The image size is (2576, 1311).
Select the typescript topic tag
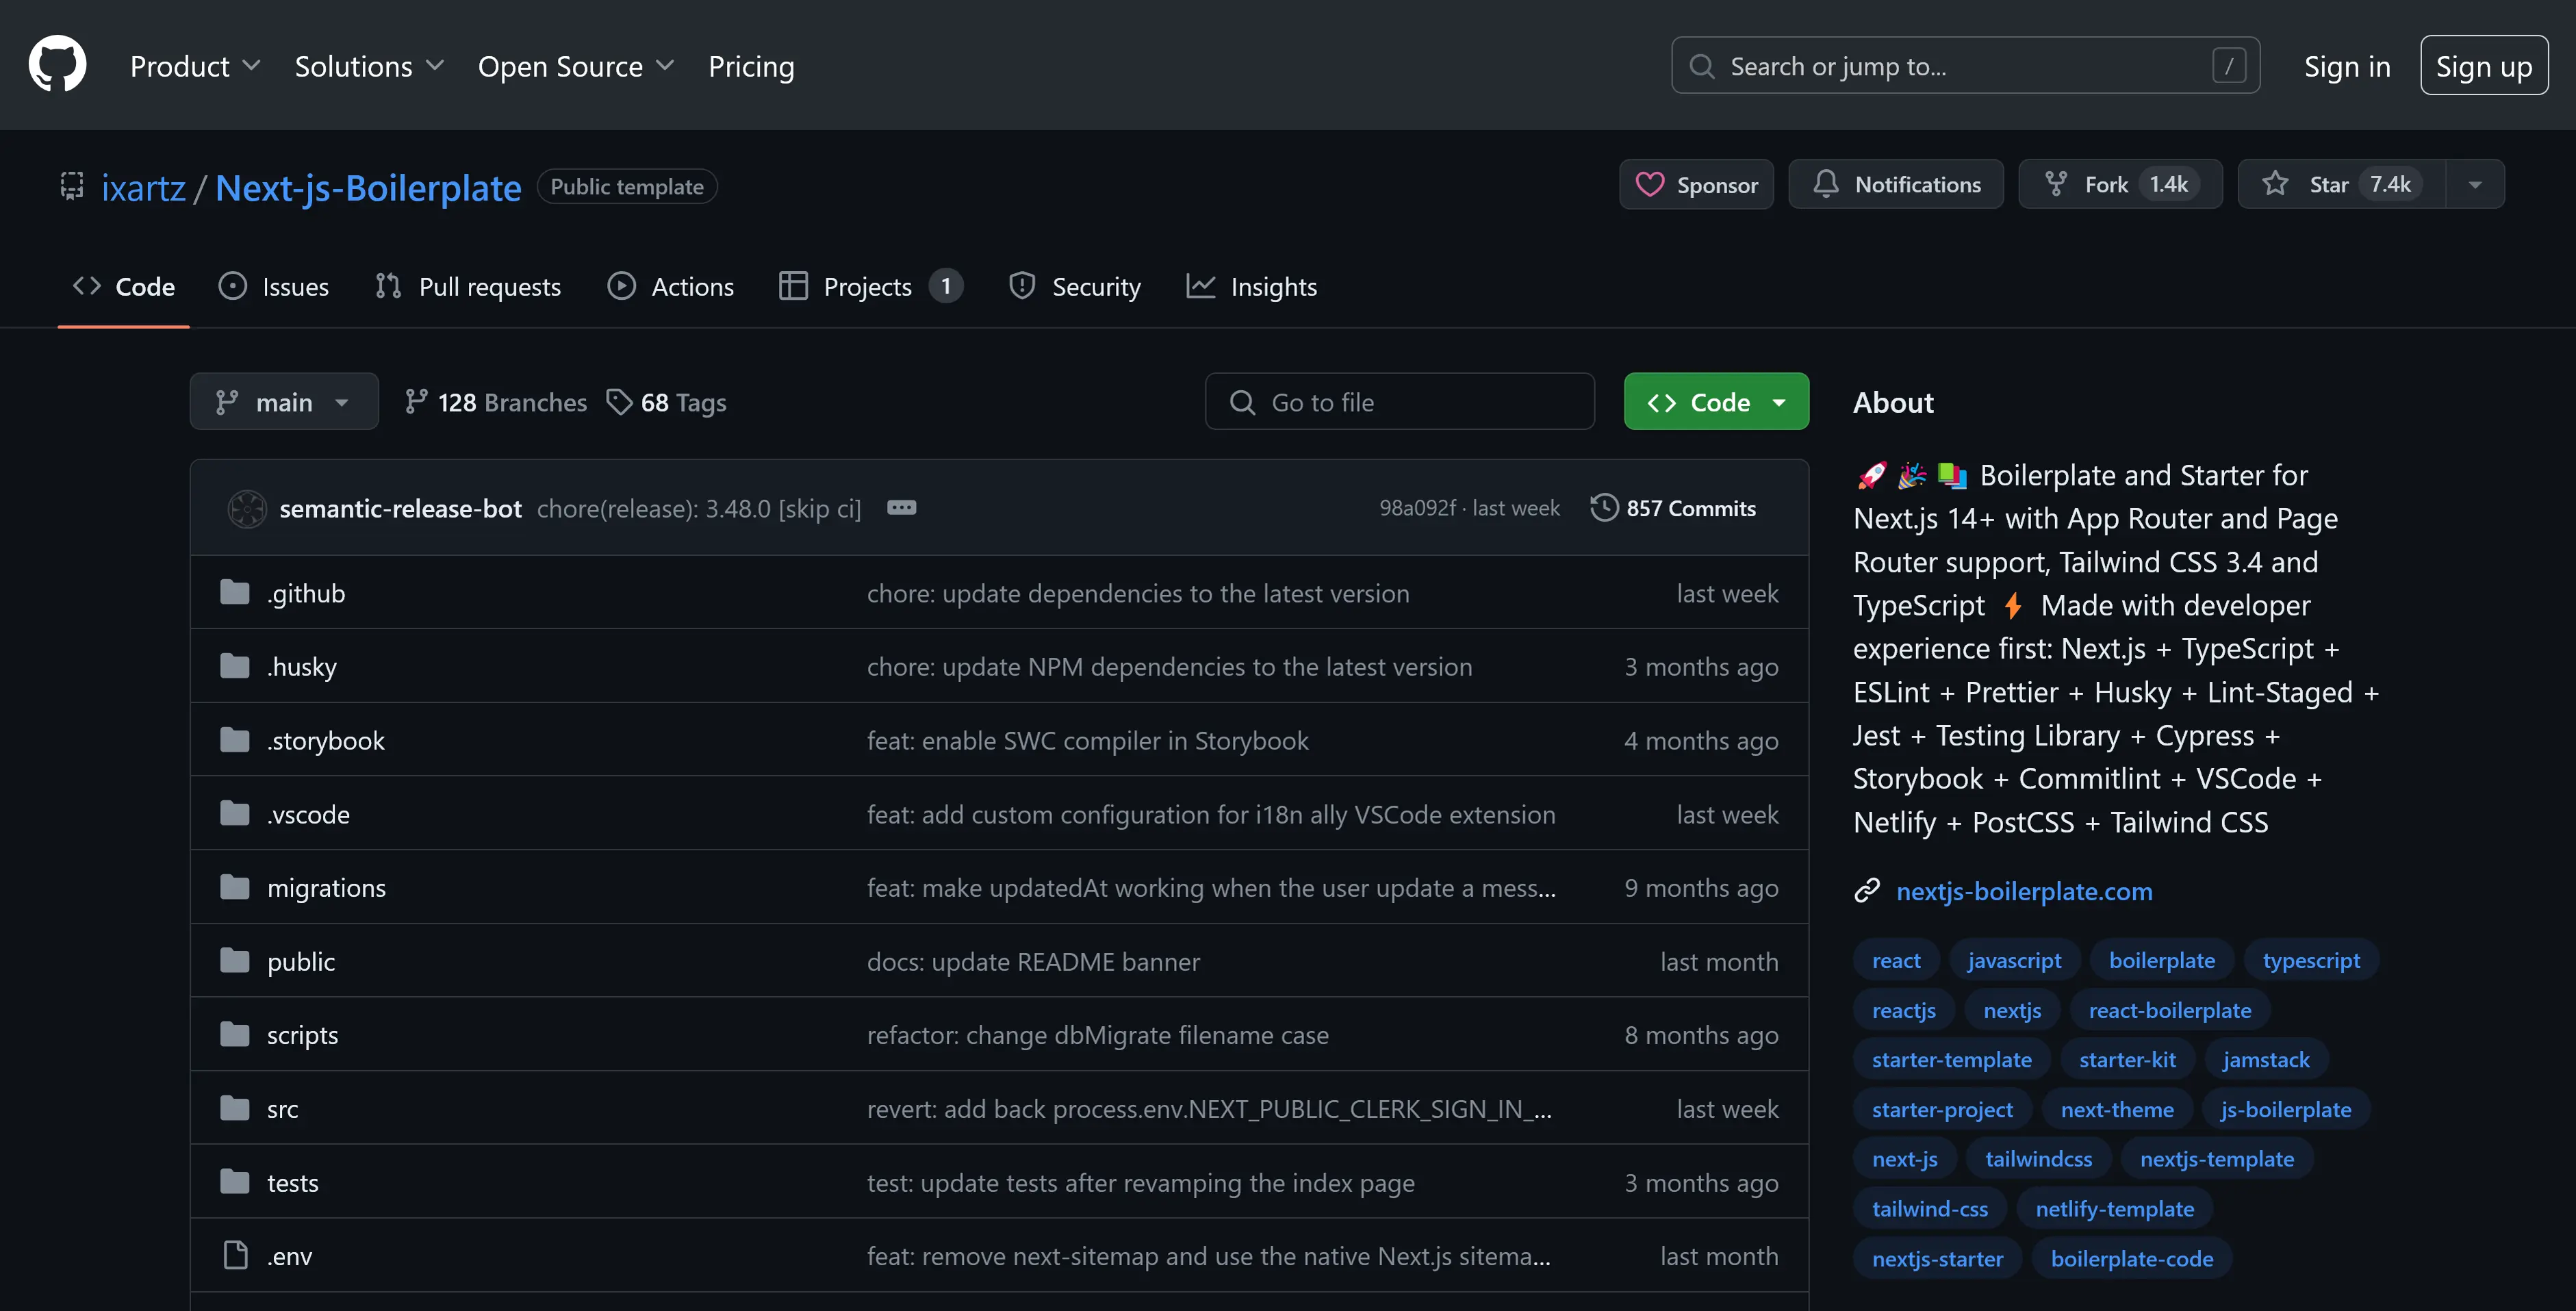click(x=2310, y=960)
